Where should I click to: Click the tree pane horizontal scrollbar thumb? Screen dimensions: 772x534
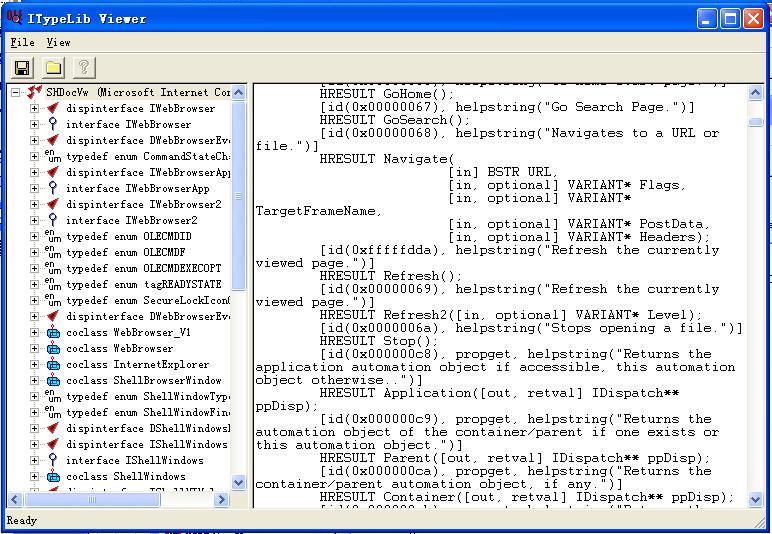tap(92, 500)
